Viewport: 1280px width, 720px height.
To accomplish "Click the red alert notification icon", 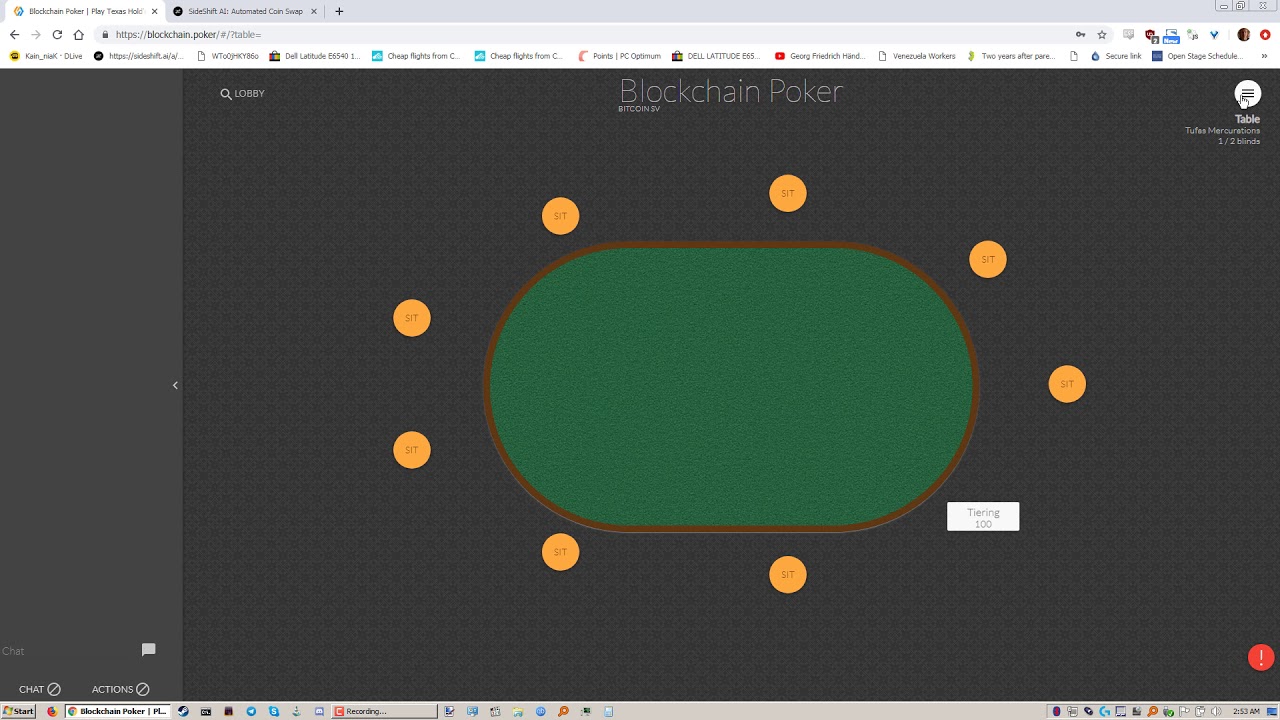I will [x=1261, y=657].
